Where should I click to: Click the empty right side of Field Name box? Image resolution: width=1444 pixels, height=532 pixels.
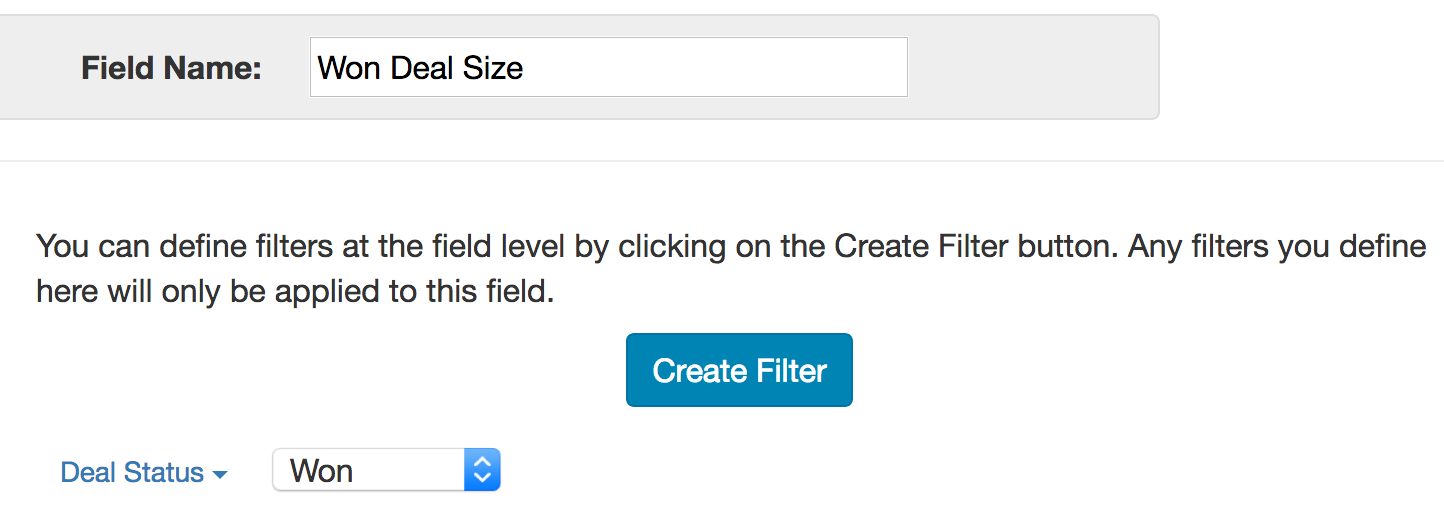coord(800,68)
